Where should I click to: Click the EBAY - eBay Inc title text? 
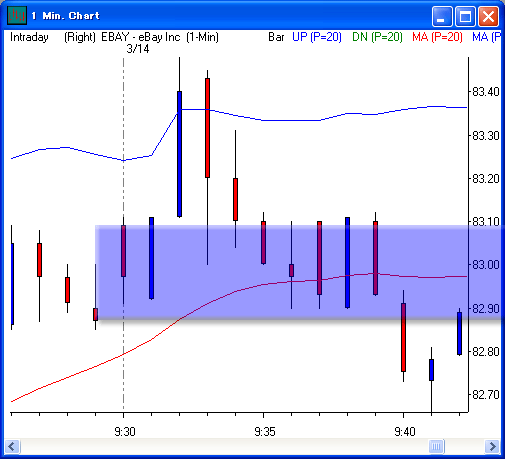tap(141, 37)
